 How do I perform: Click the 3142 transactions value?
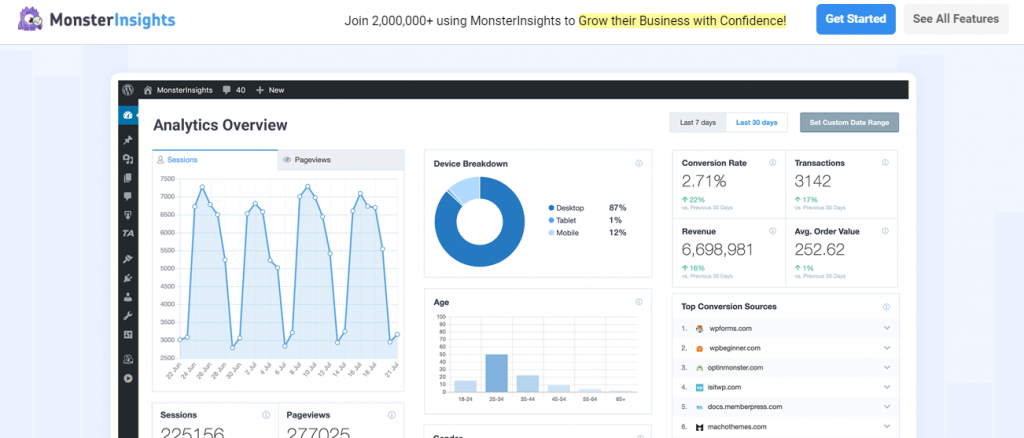pos(812,181)
